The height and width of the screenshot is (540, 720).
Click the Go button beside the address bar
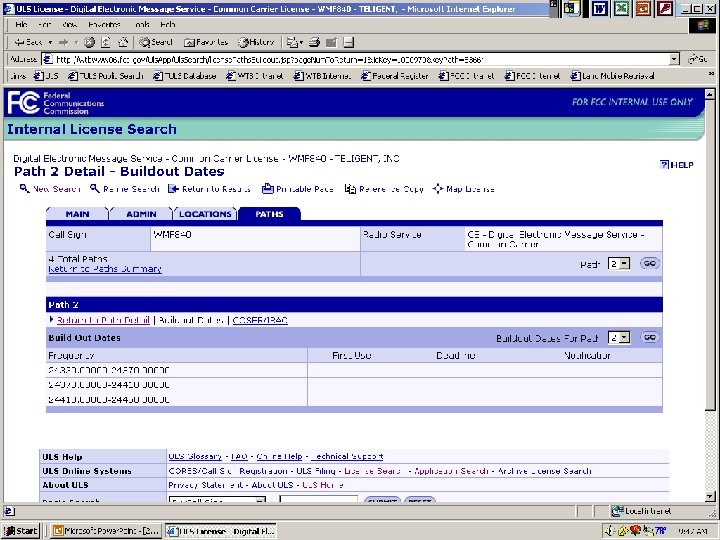pos(697,59)
